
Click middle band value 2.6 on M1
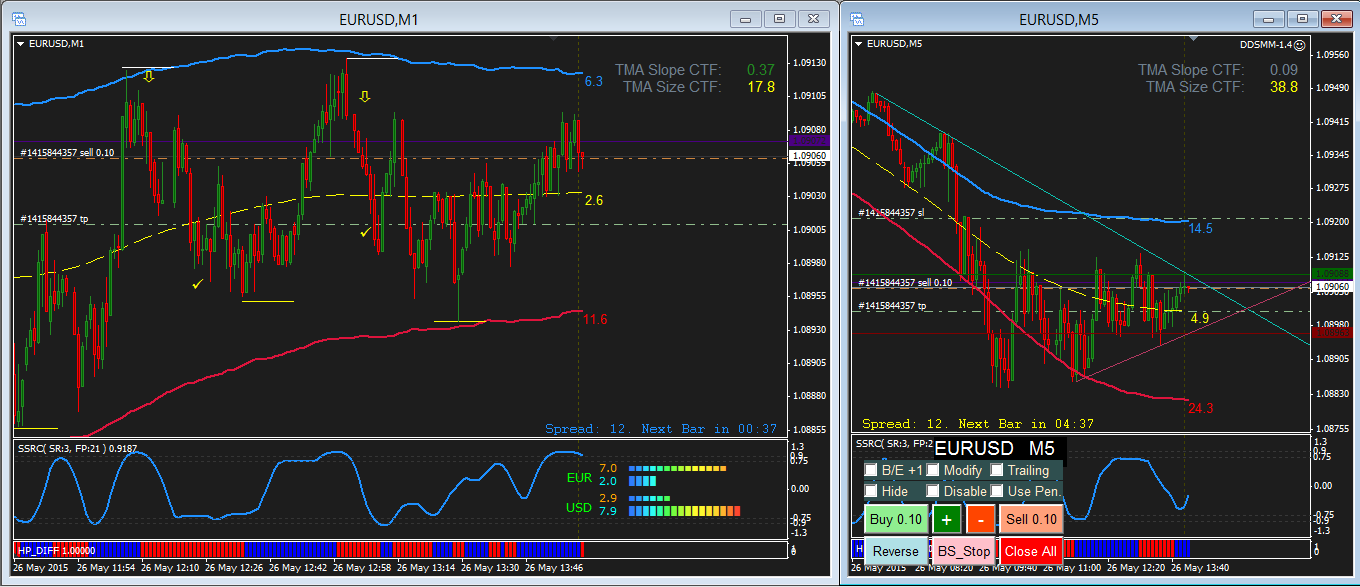[593, 200]
